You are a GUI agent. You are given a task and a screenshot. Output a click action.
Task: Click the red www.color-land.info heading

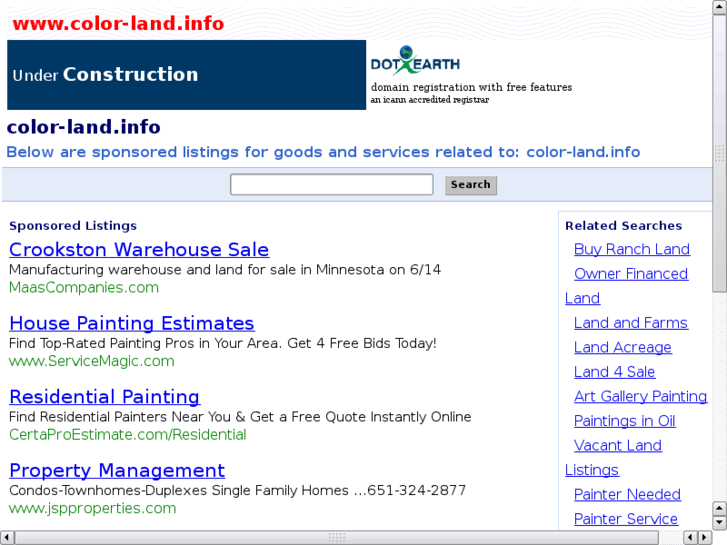point(118,23)
